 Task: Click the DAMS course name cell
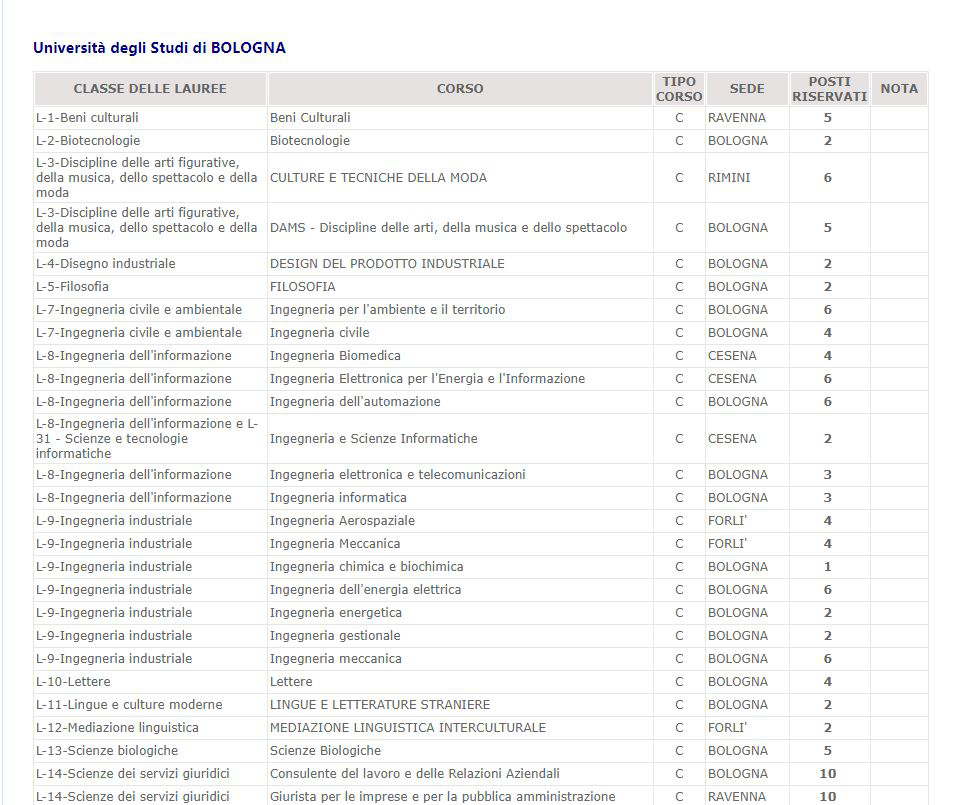[x=448, y=228]
